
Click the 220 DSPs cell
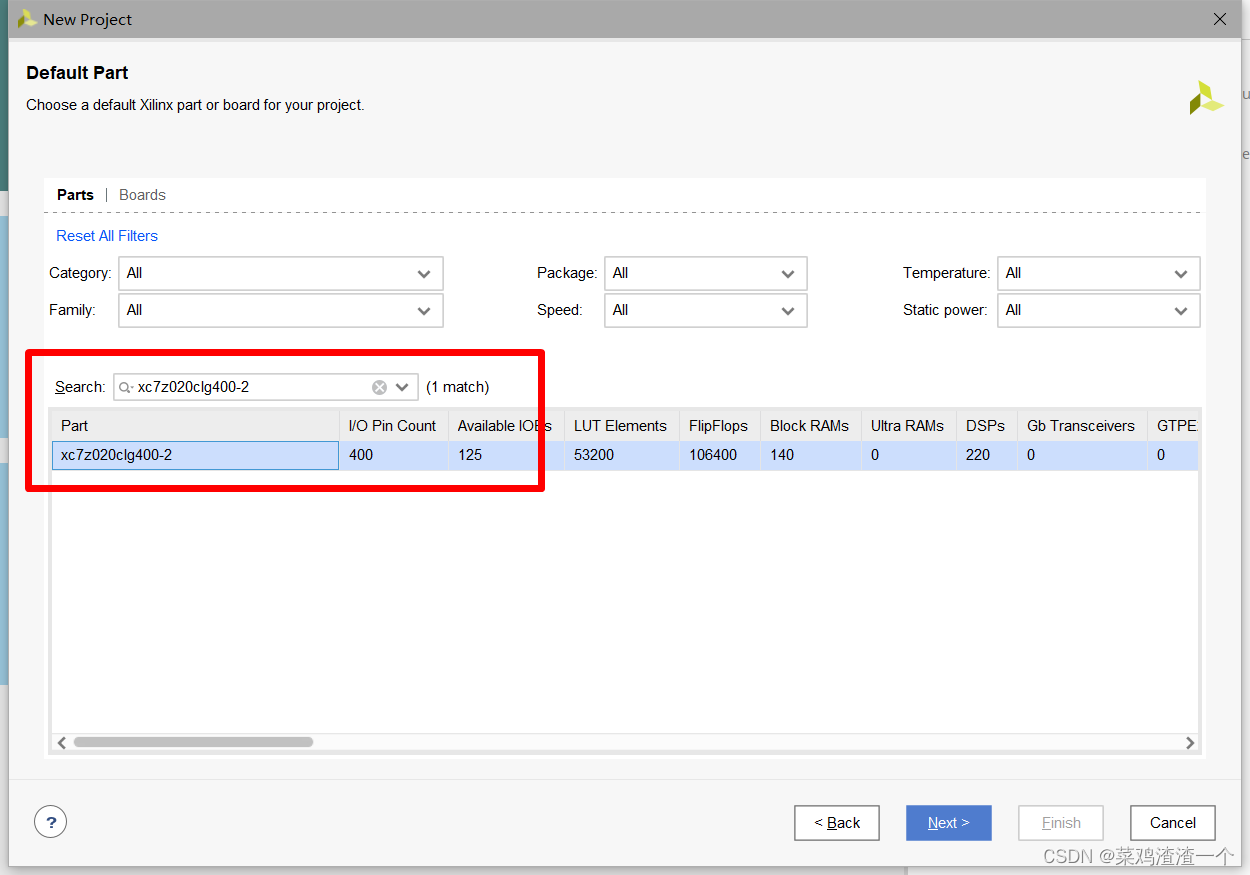(986, 455)
